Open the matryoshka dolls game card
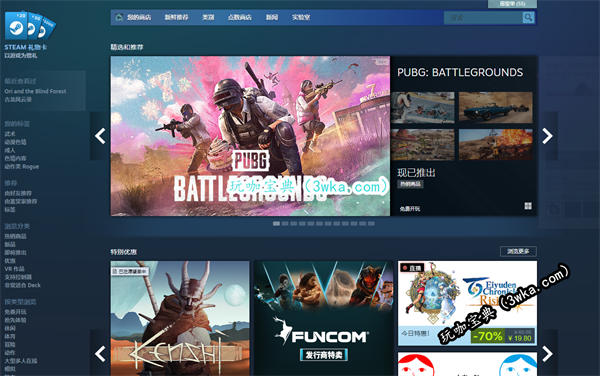Image resolution: width=600 pixels, height=376 pixels. coord(467,364)
